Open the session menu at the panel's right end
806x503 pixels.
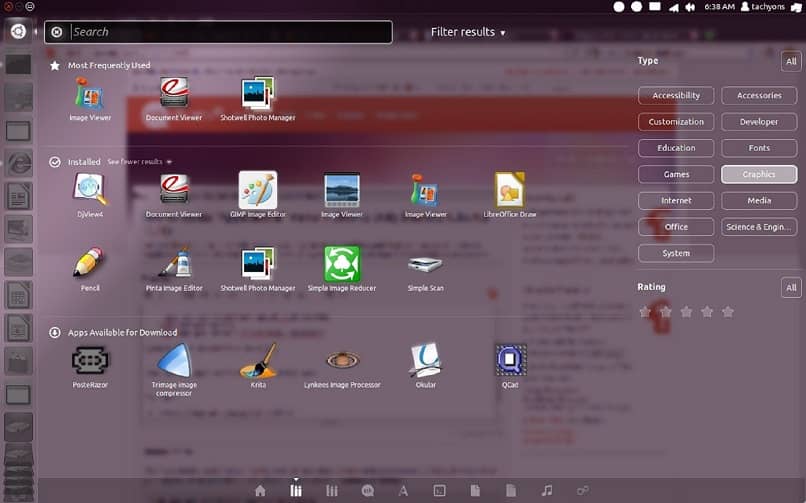796,7
